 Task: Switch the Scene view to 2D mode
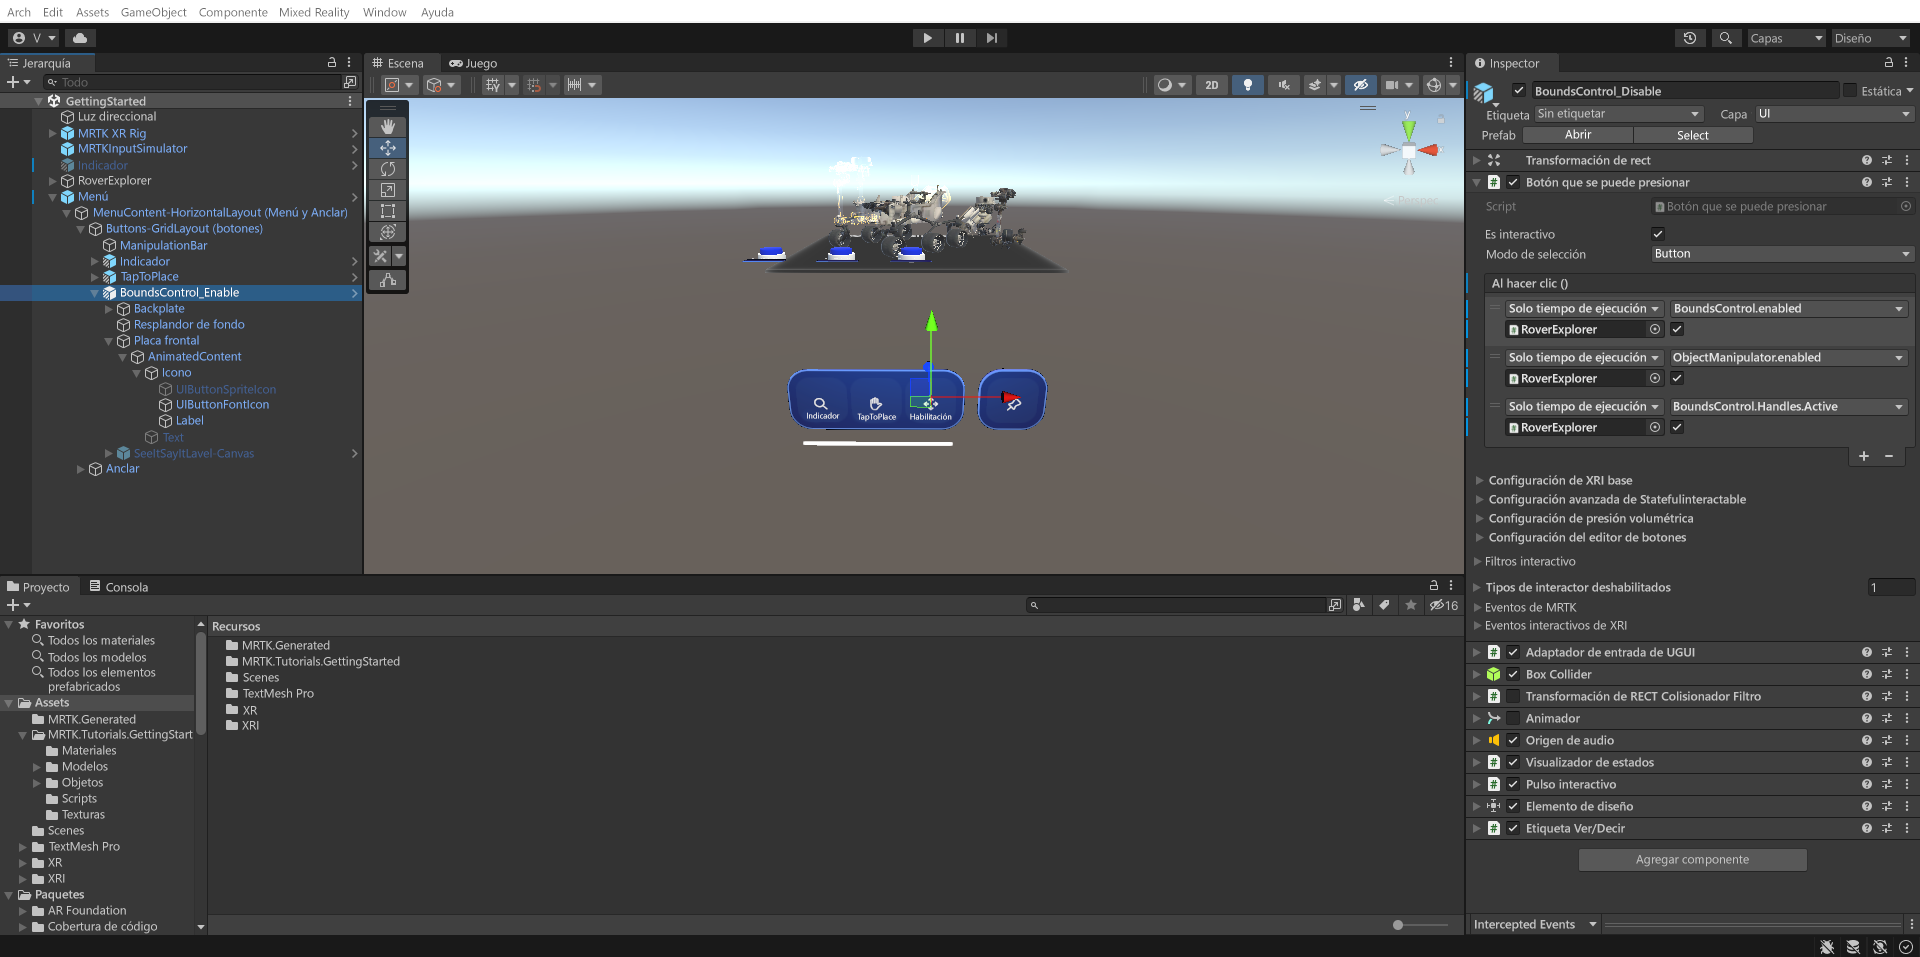pos(1211,85)
